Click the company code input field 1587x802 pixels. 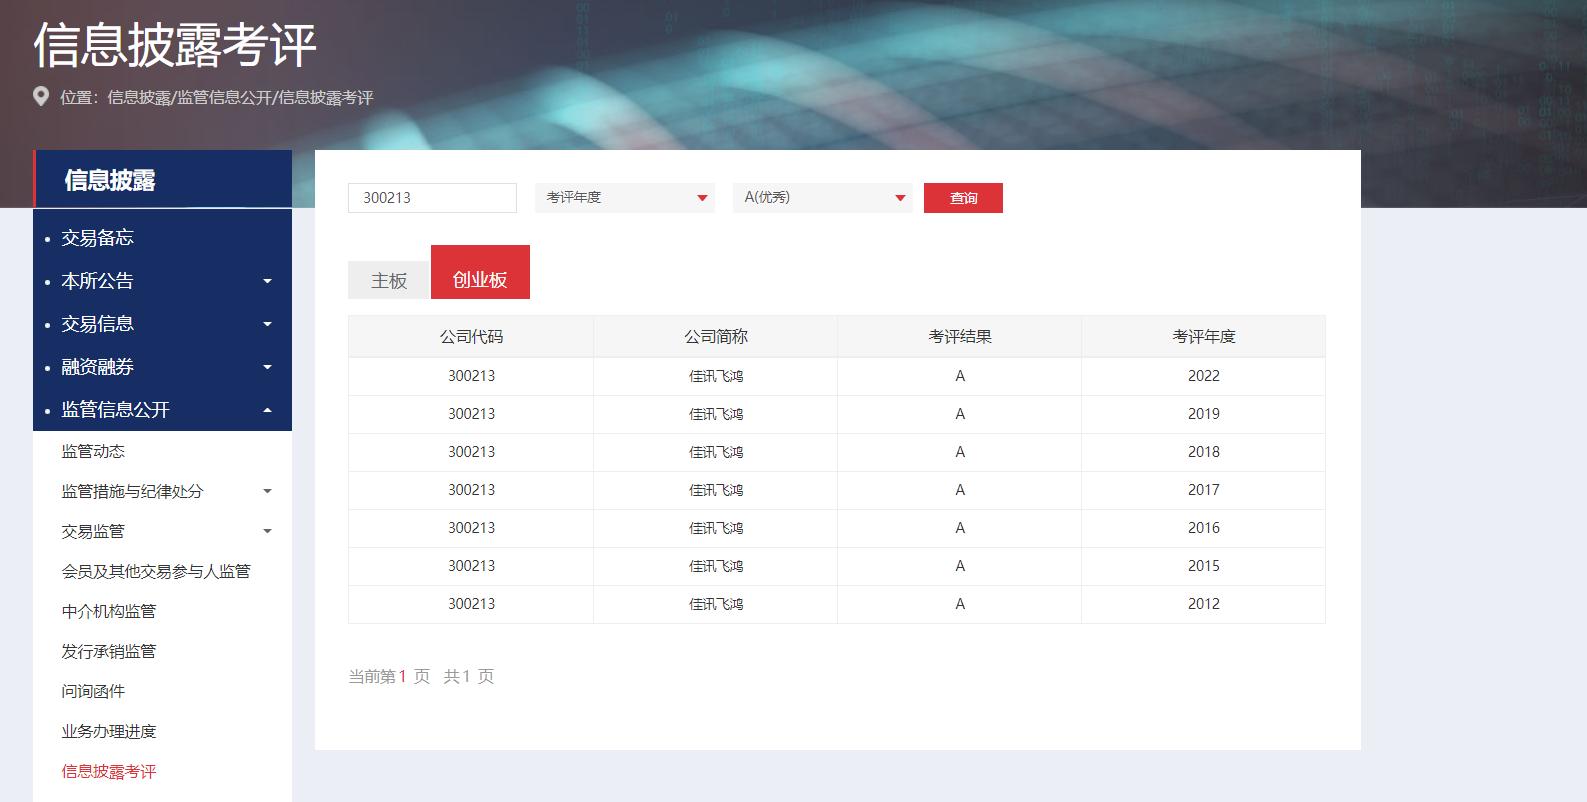tap(432, 198)
